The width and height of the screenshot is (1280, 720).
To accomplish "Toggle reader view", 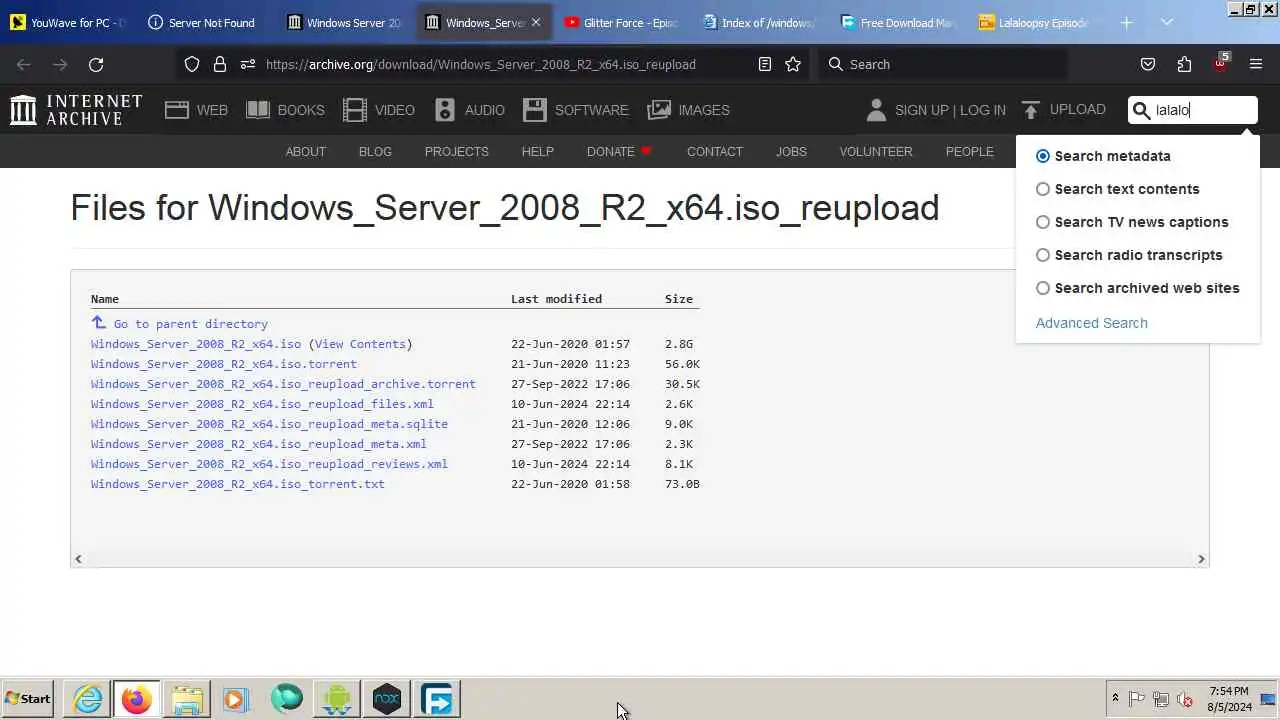I will coord(765,64).
